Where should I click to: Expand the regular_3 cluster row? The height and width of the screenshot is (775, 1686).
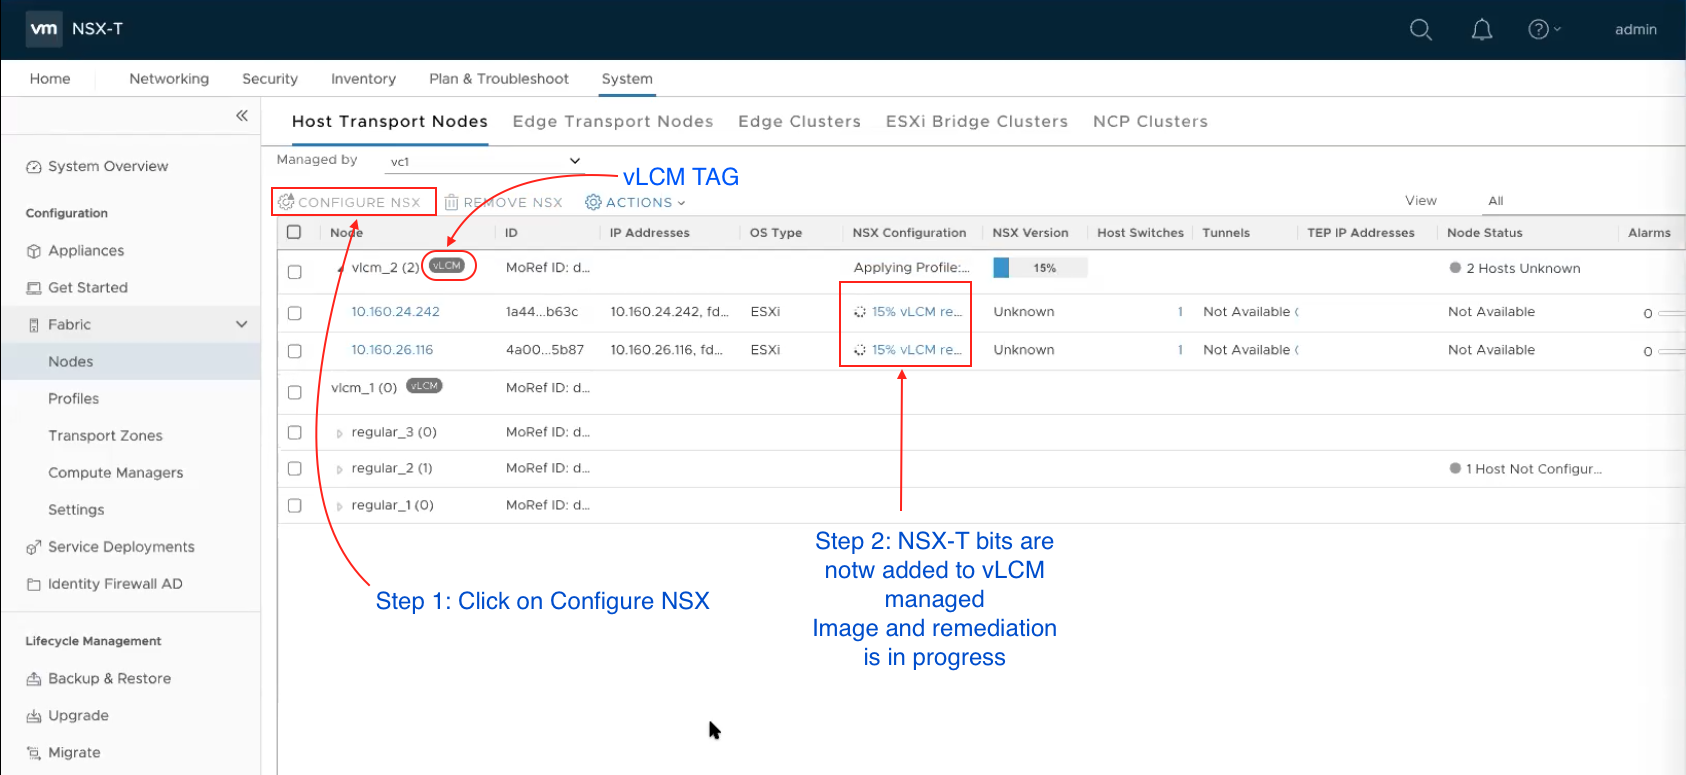pos(340,433)
